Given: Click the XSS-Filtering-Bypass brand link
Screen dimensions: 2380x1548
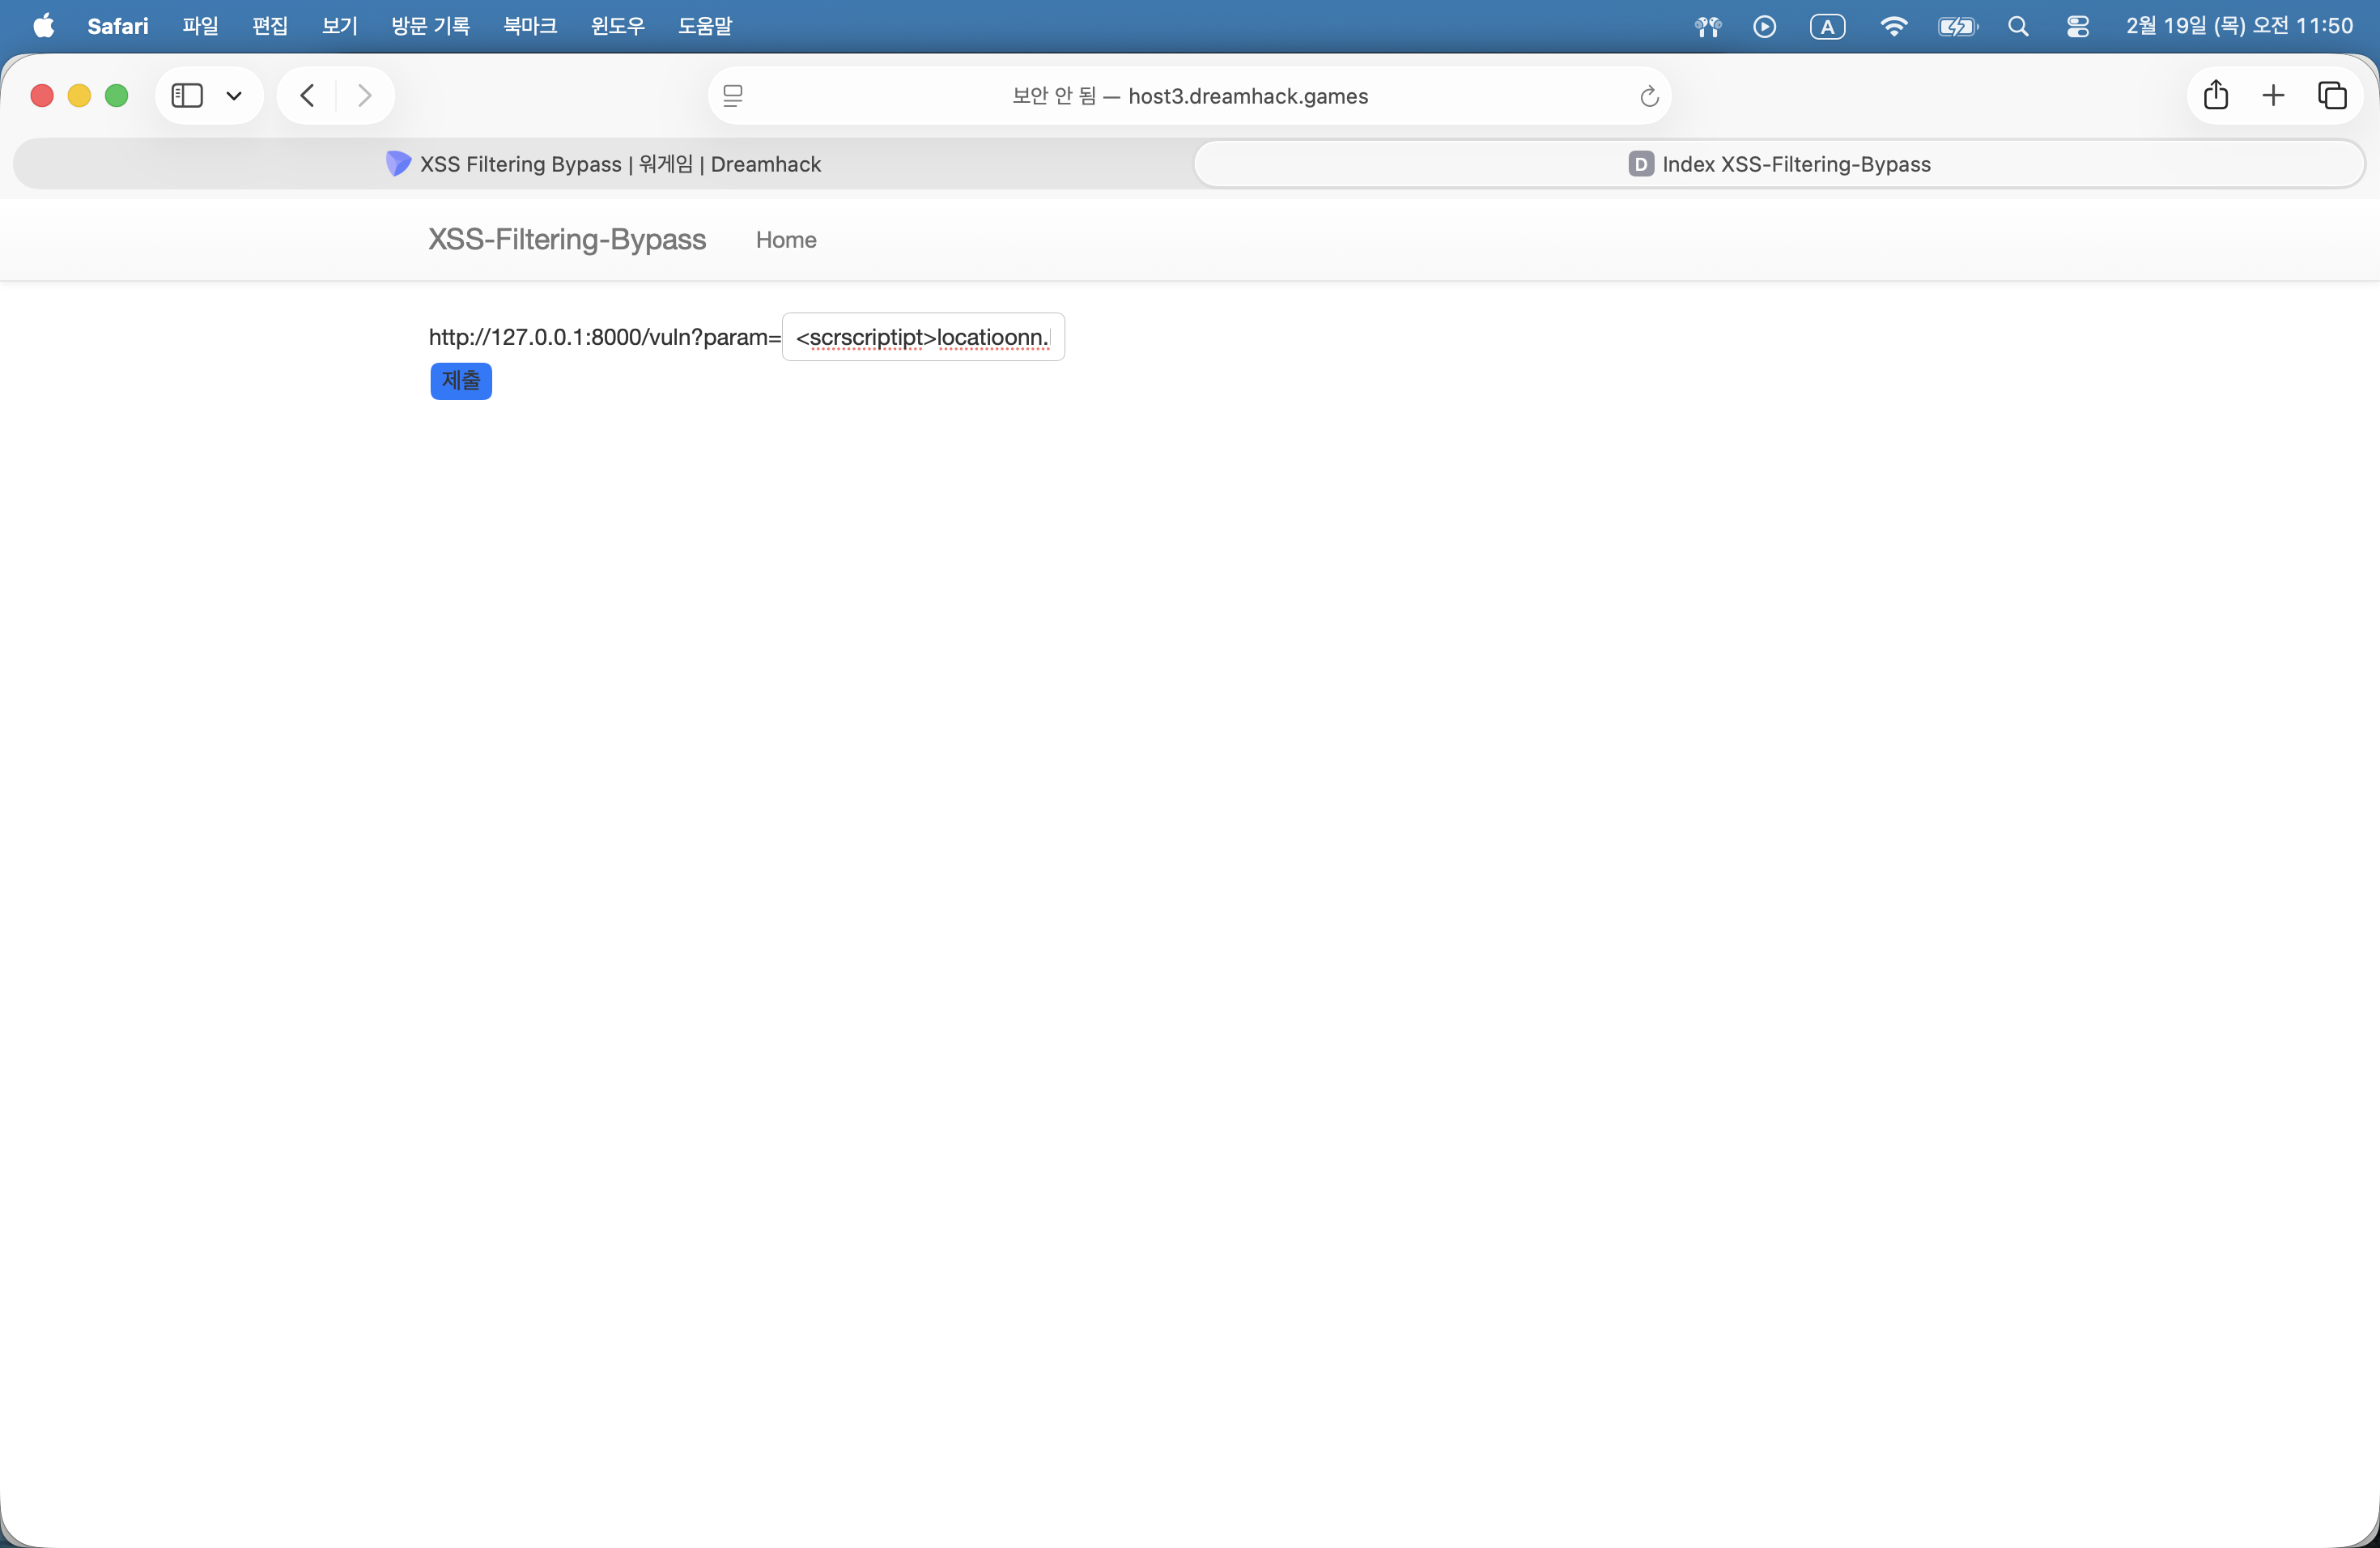Looking at the screenshot, I should click(x=567, y=240).
